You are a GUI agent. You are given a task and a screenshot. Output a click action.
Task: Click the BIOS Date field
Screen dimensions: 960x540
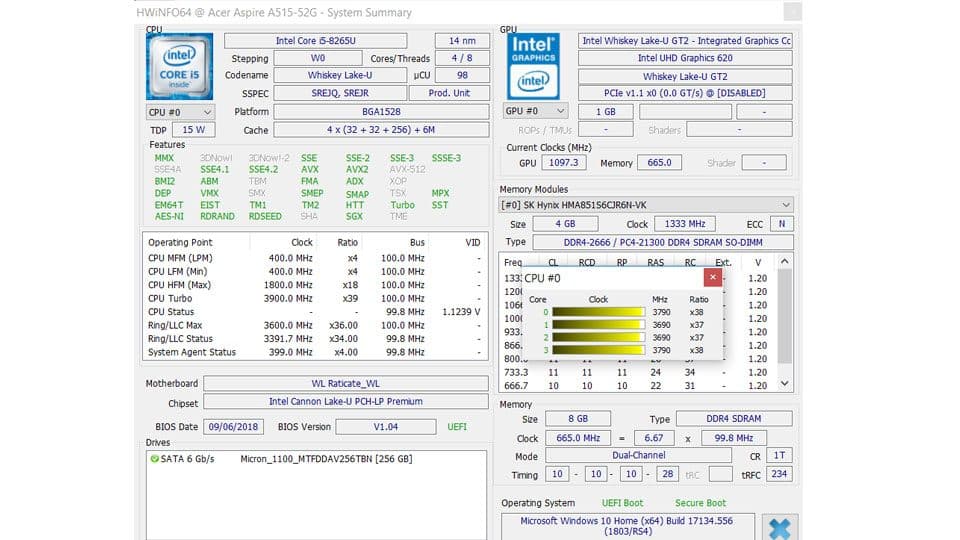click(232, 427)
